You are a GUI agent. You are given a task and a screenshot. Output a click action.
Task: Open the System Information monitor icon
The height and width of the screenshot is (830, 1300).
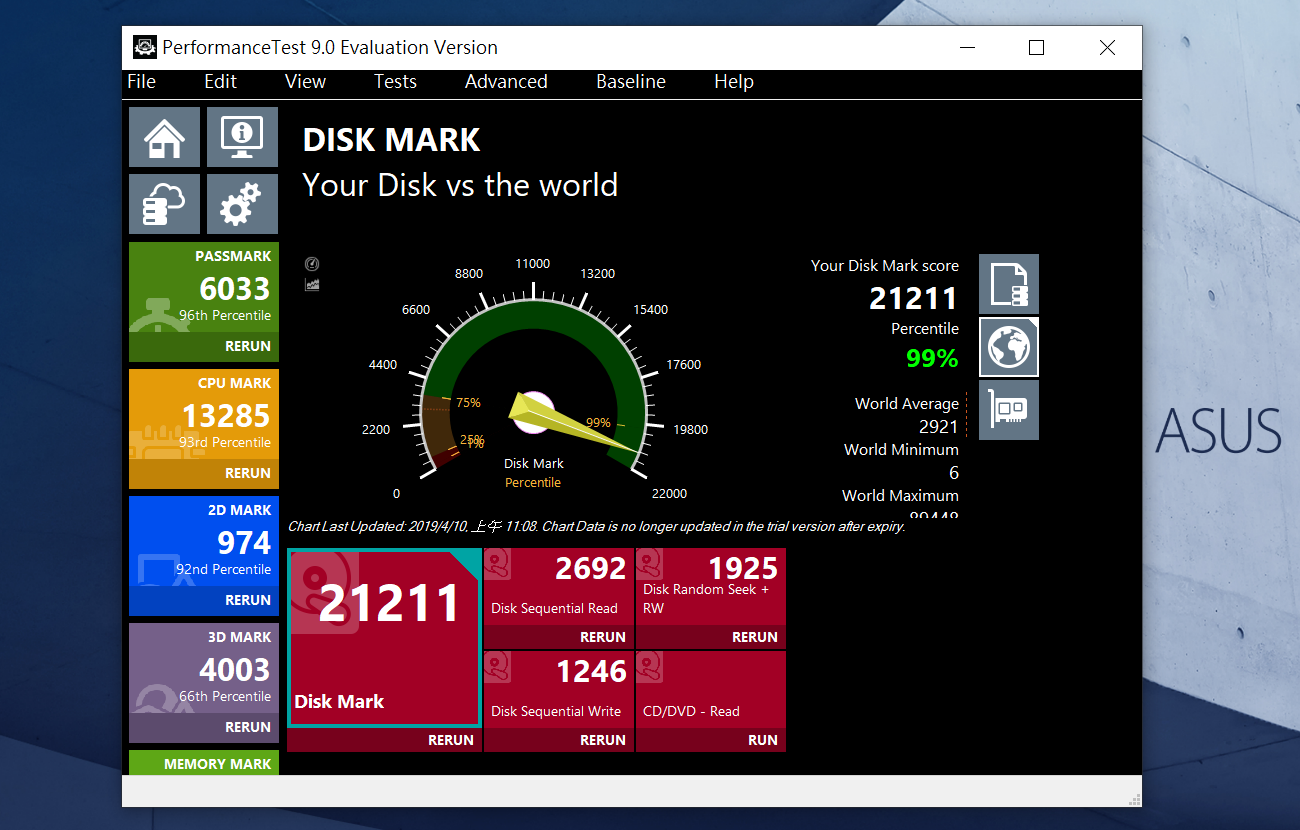point(242,137)
